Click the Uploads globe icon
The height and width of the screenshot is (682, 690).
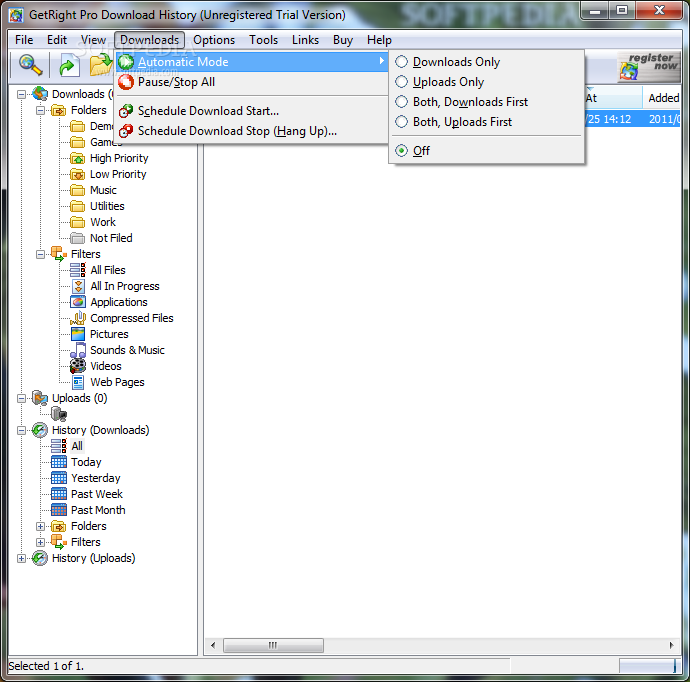[40, 398]
